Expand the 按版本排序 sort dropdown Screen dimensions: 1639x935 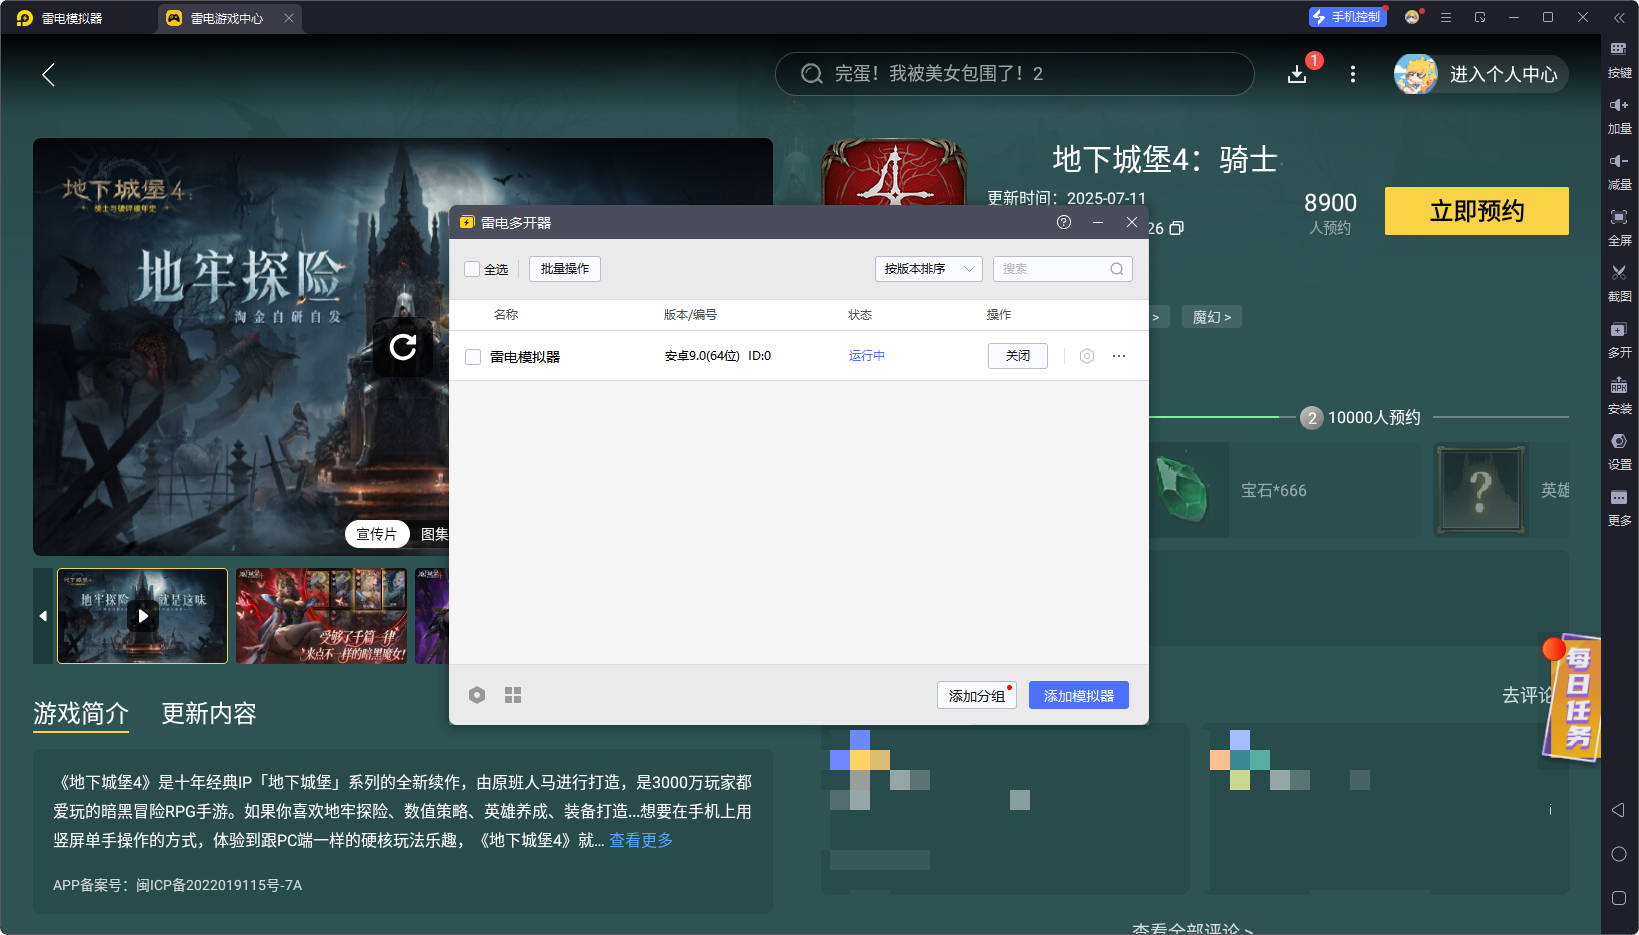pos(928,269)
